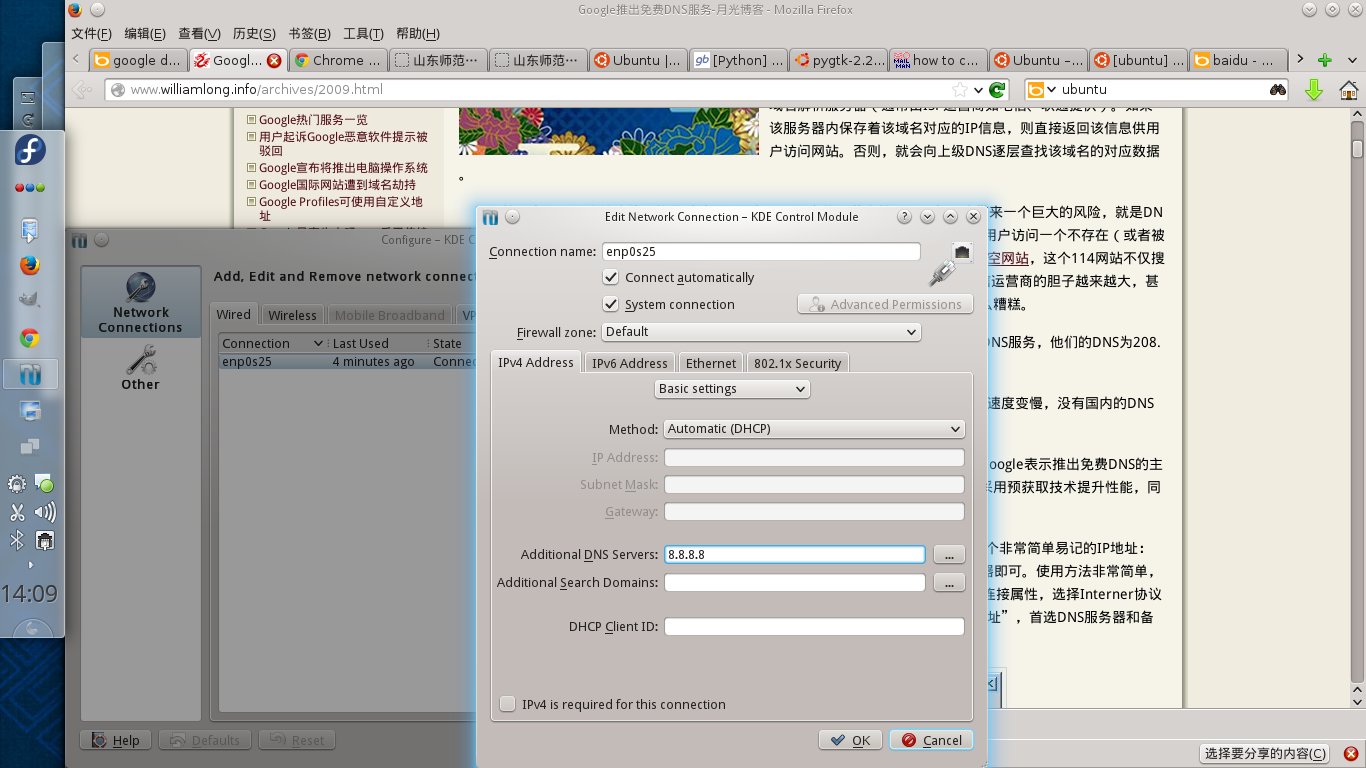Open the 书签(B) menu
1366x768 pixels.
point(308,33)
